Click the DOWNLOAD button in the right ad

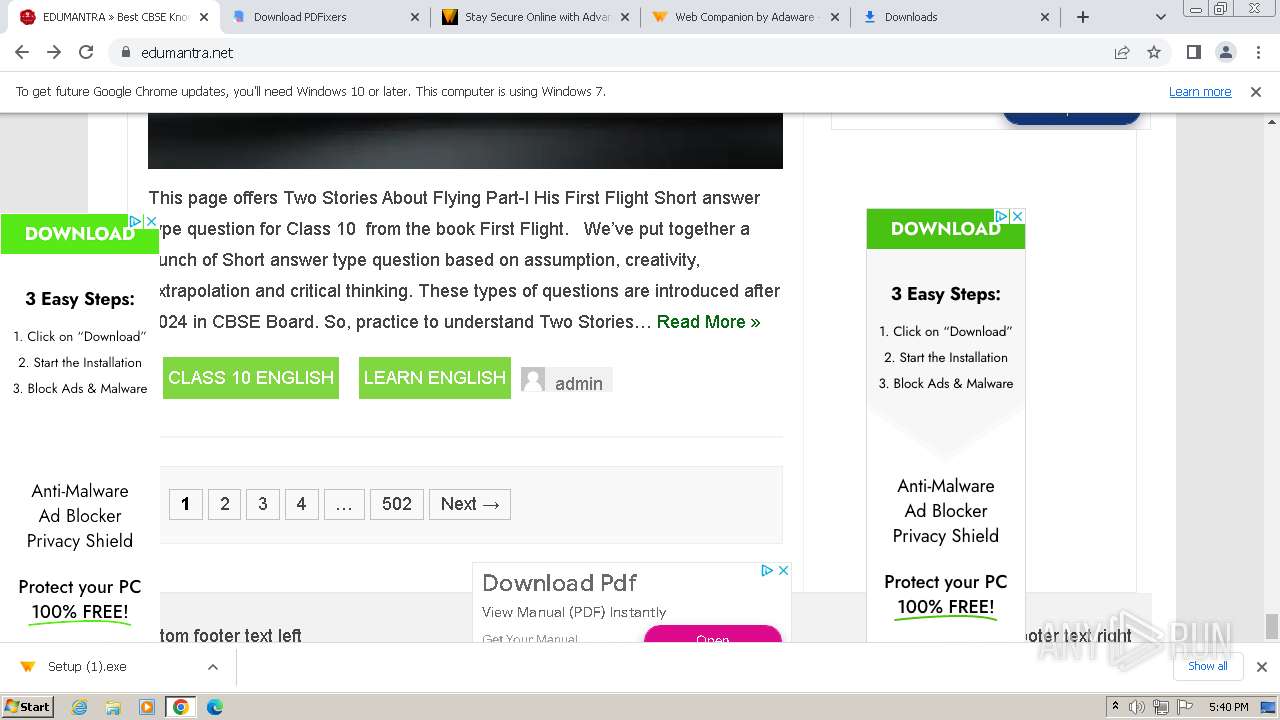[946, 229]
